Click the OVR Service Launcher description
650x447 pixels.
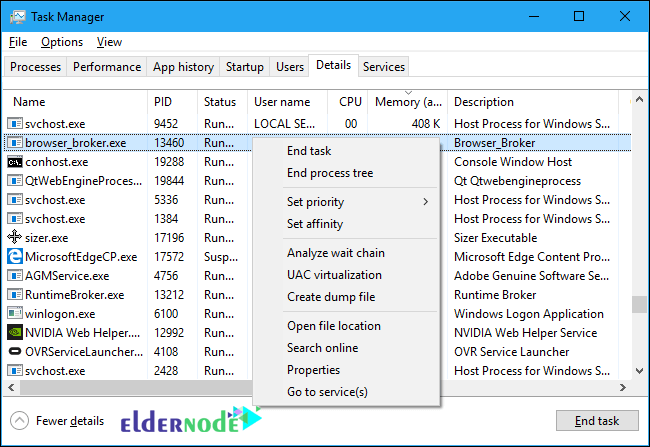pos(512,352)
